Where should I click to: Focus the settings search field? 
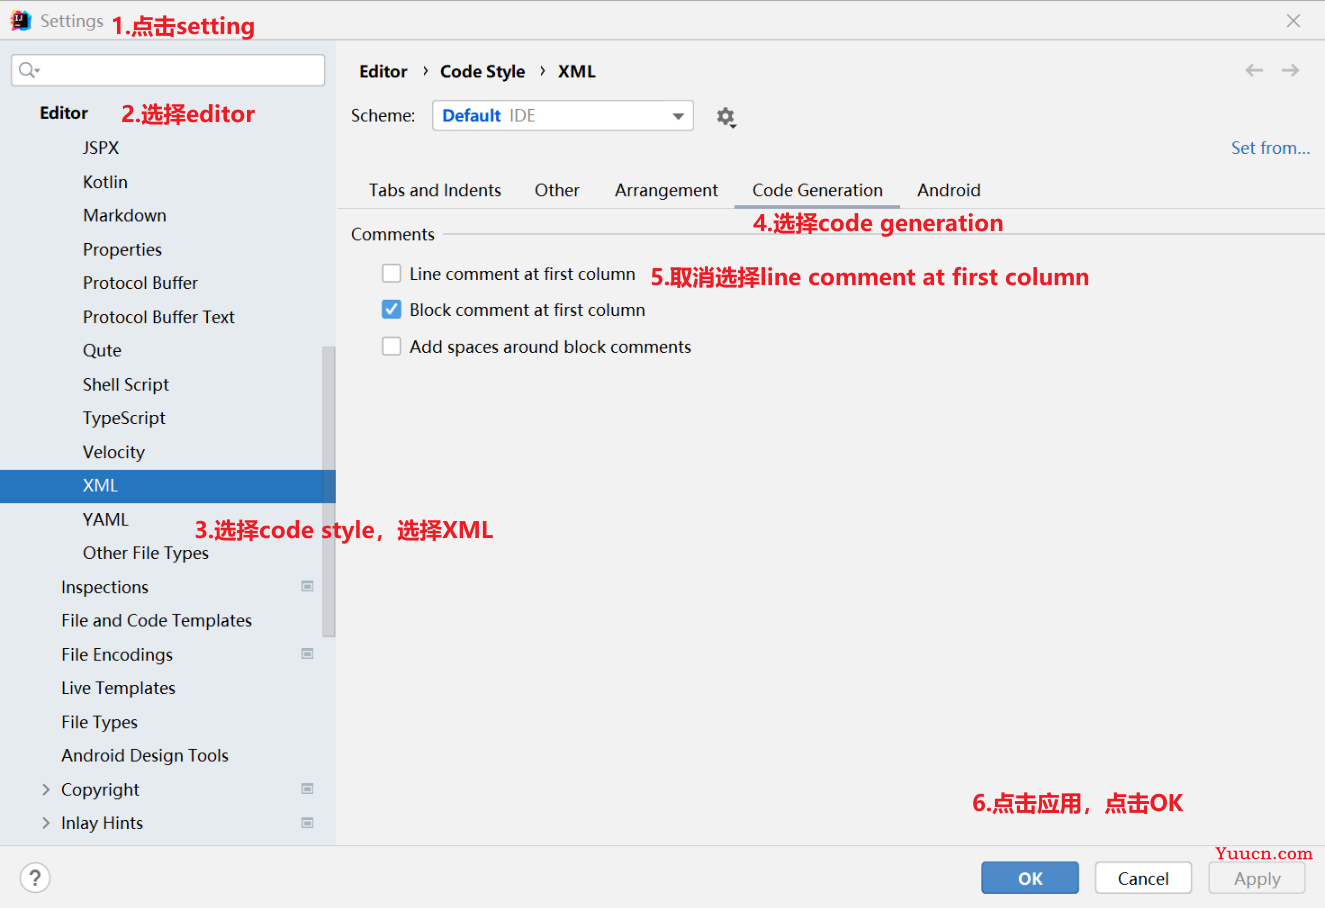168,70
